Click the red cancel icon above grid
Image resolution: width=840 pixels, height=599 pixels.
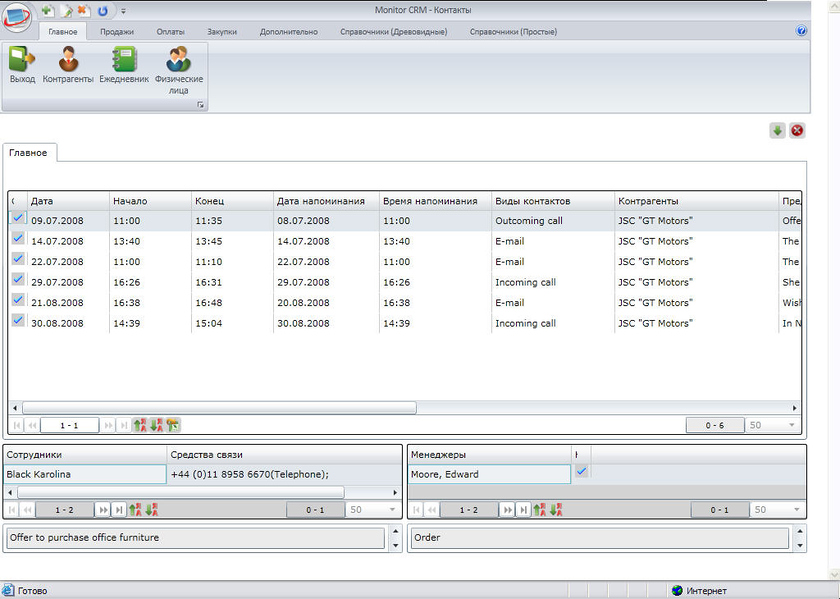797,131
